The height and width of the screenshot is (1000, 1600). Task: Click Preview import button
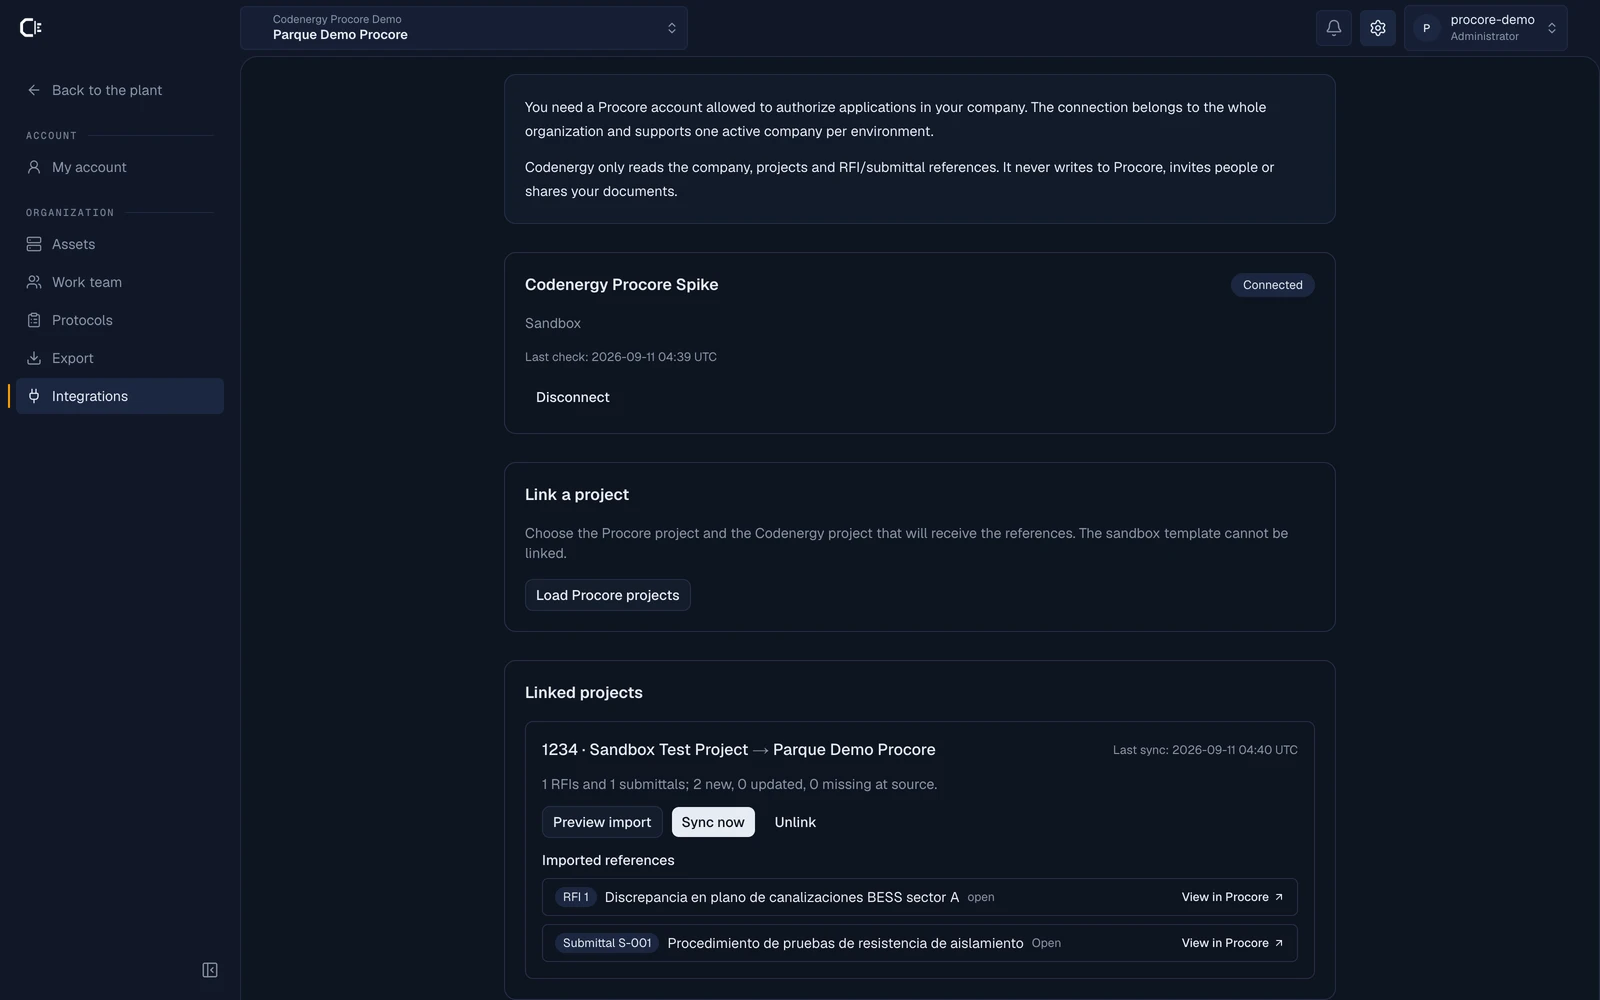(602, 822)
